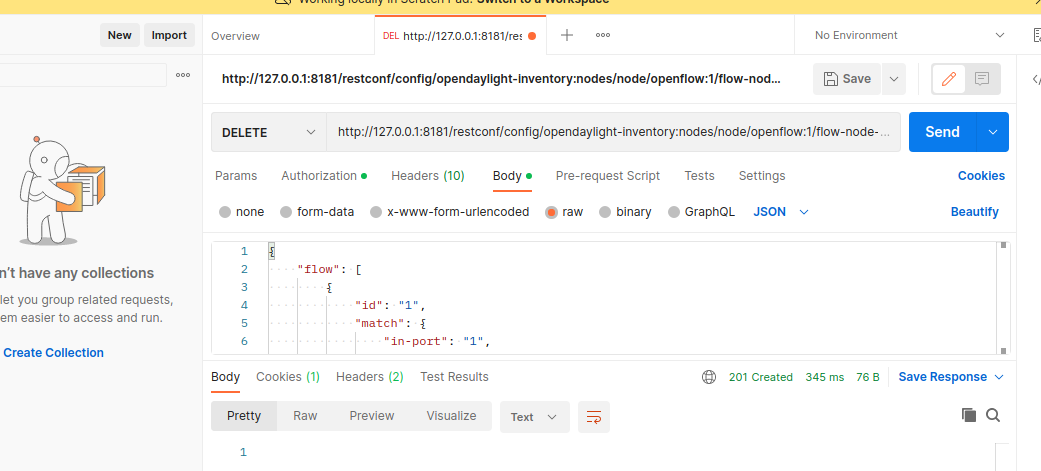Switch to request Headers (10) tab
This screenshot has width=1041, height=471.
coord(428,176)
